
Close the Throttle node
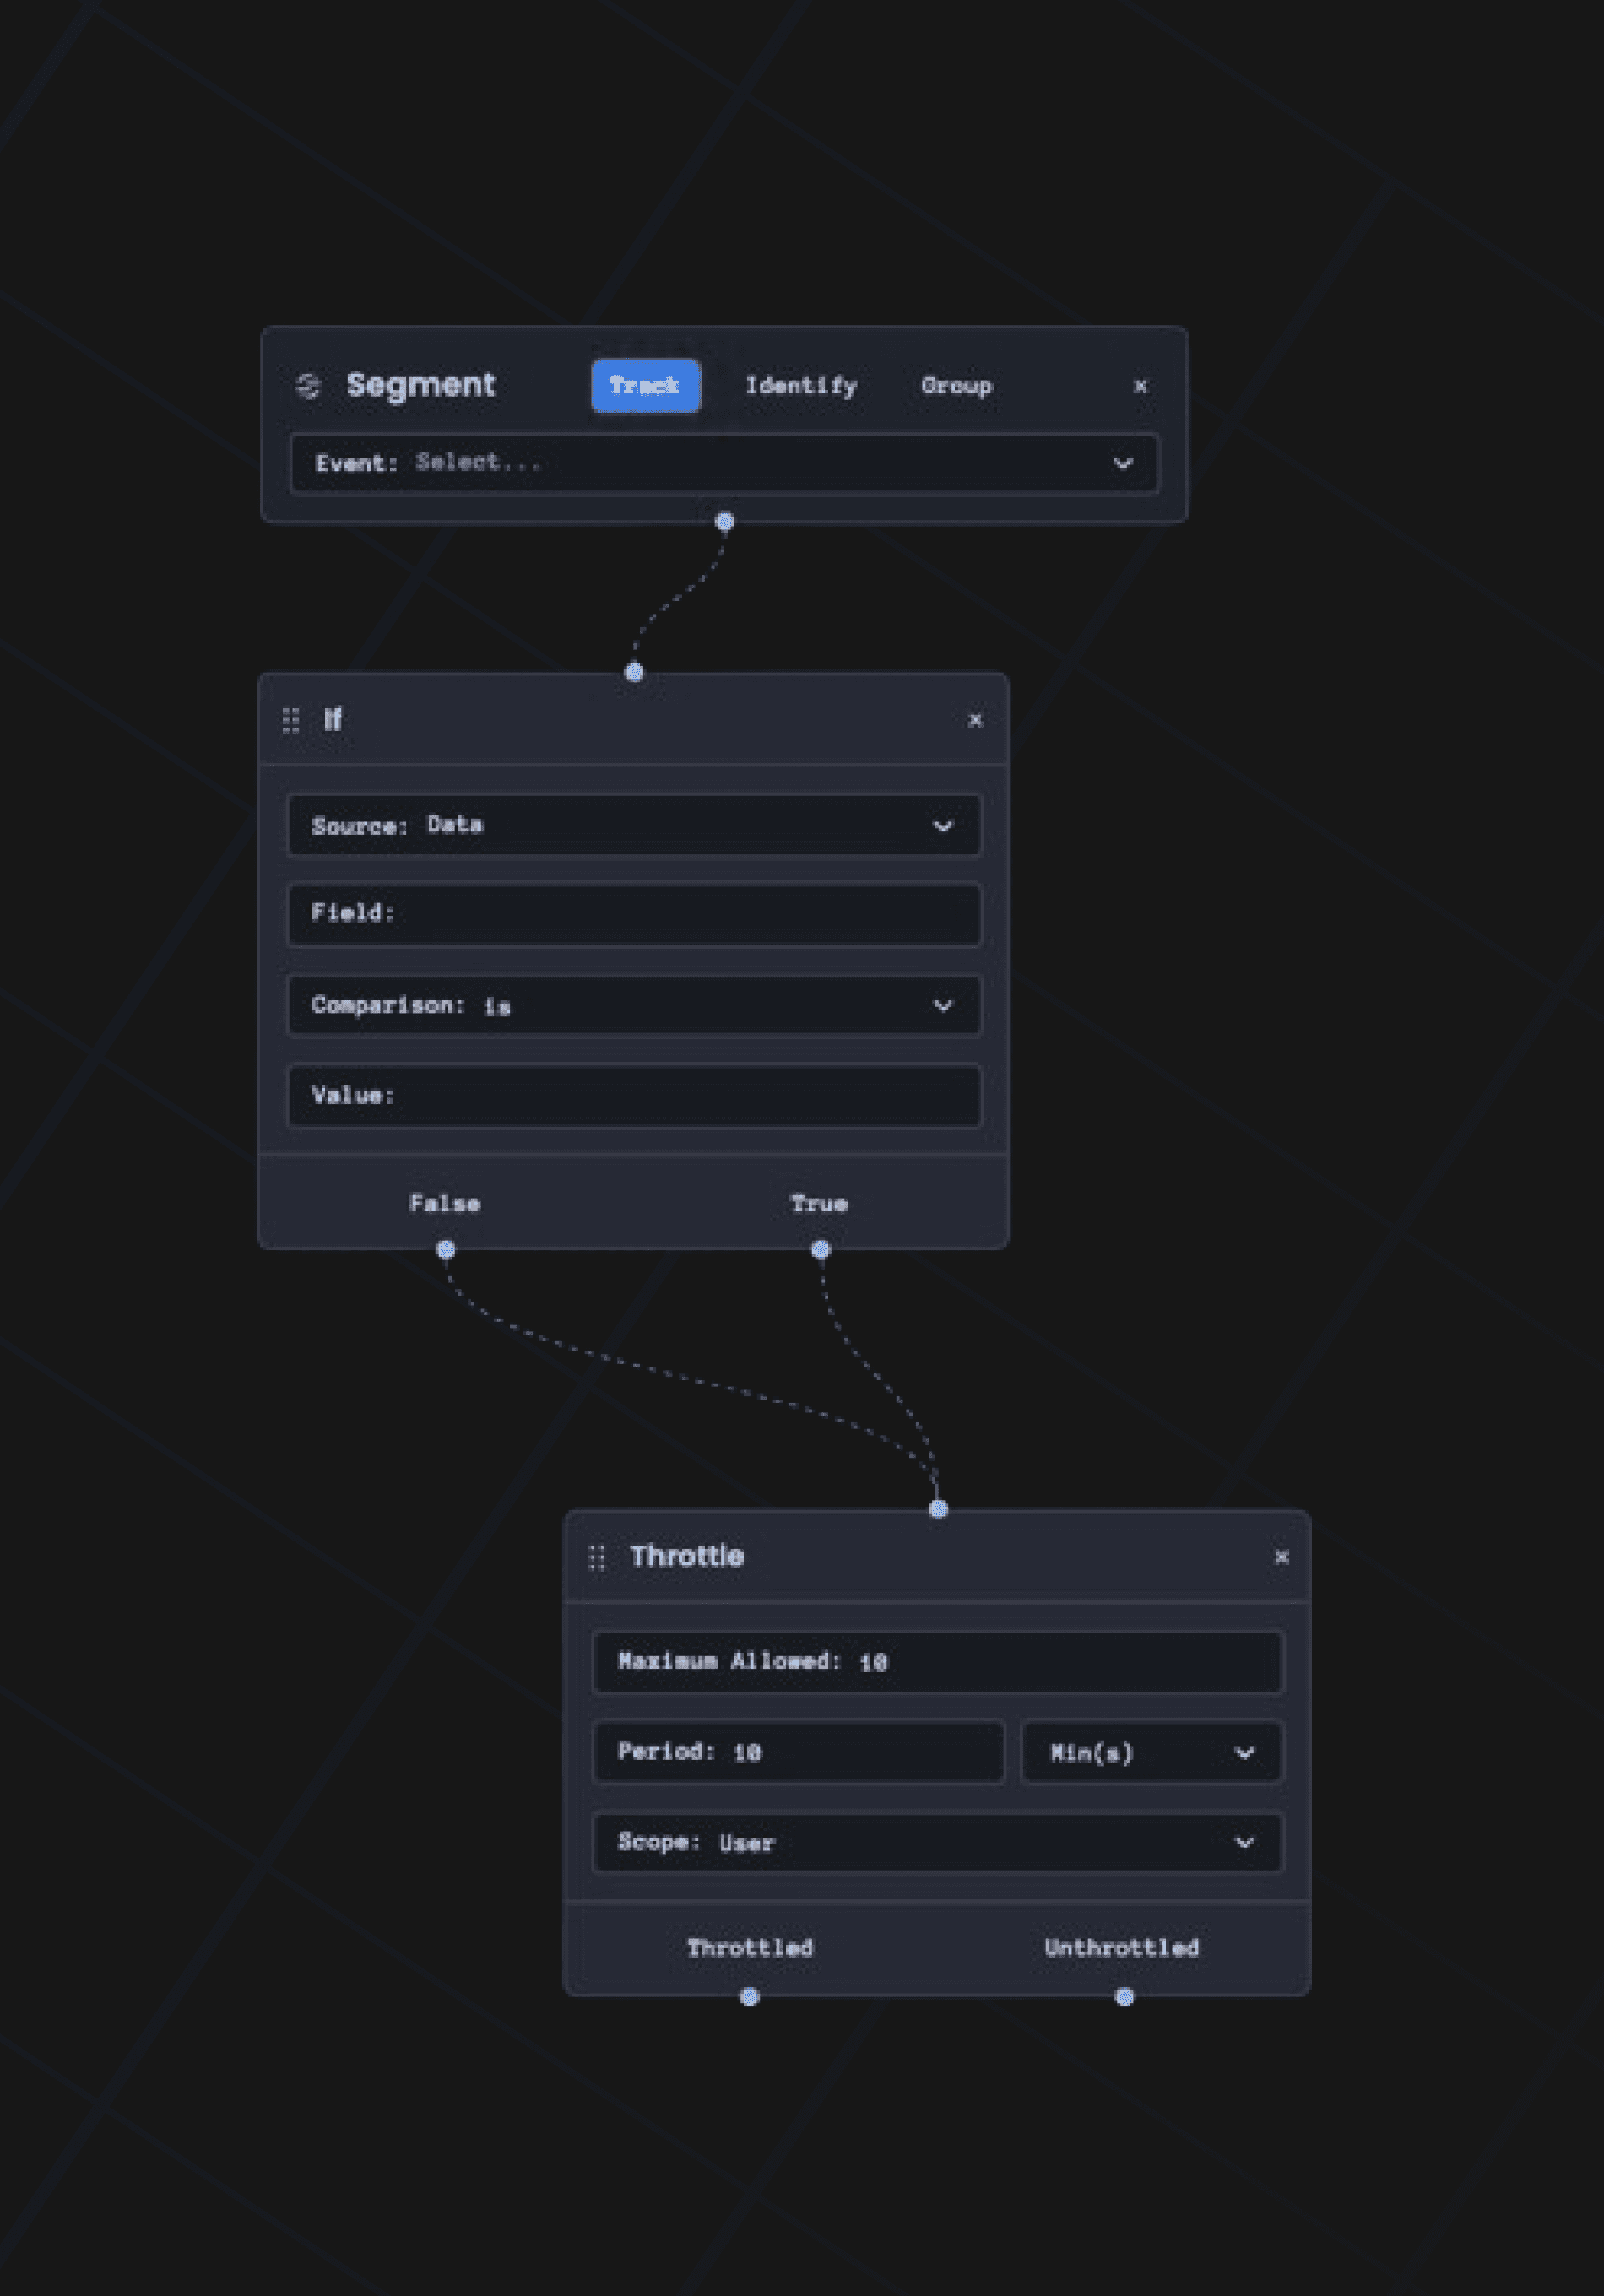tap(1281, 1557)
